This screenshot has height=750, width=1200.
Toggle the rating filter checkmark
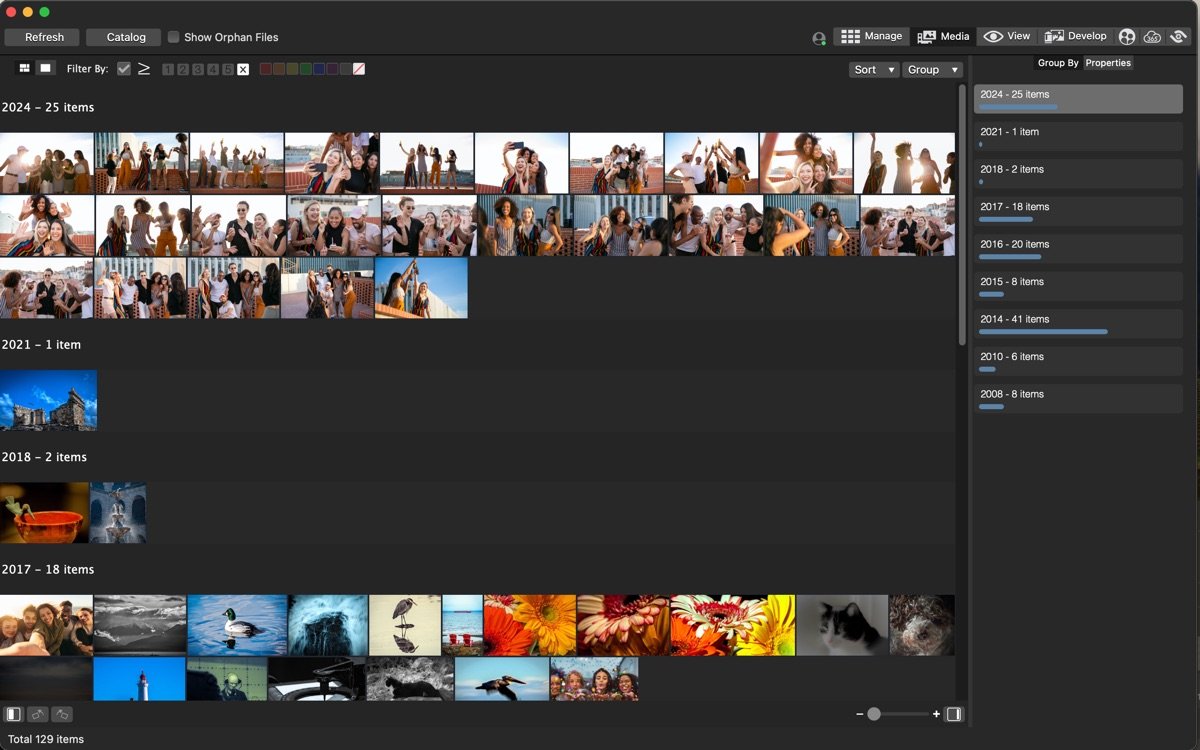tap(123, 69)
